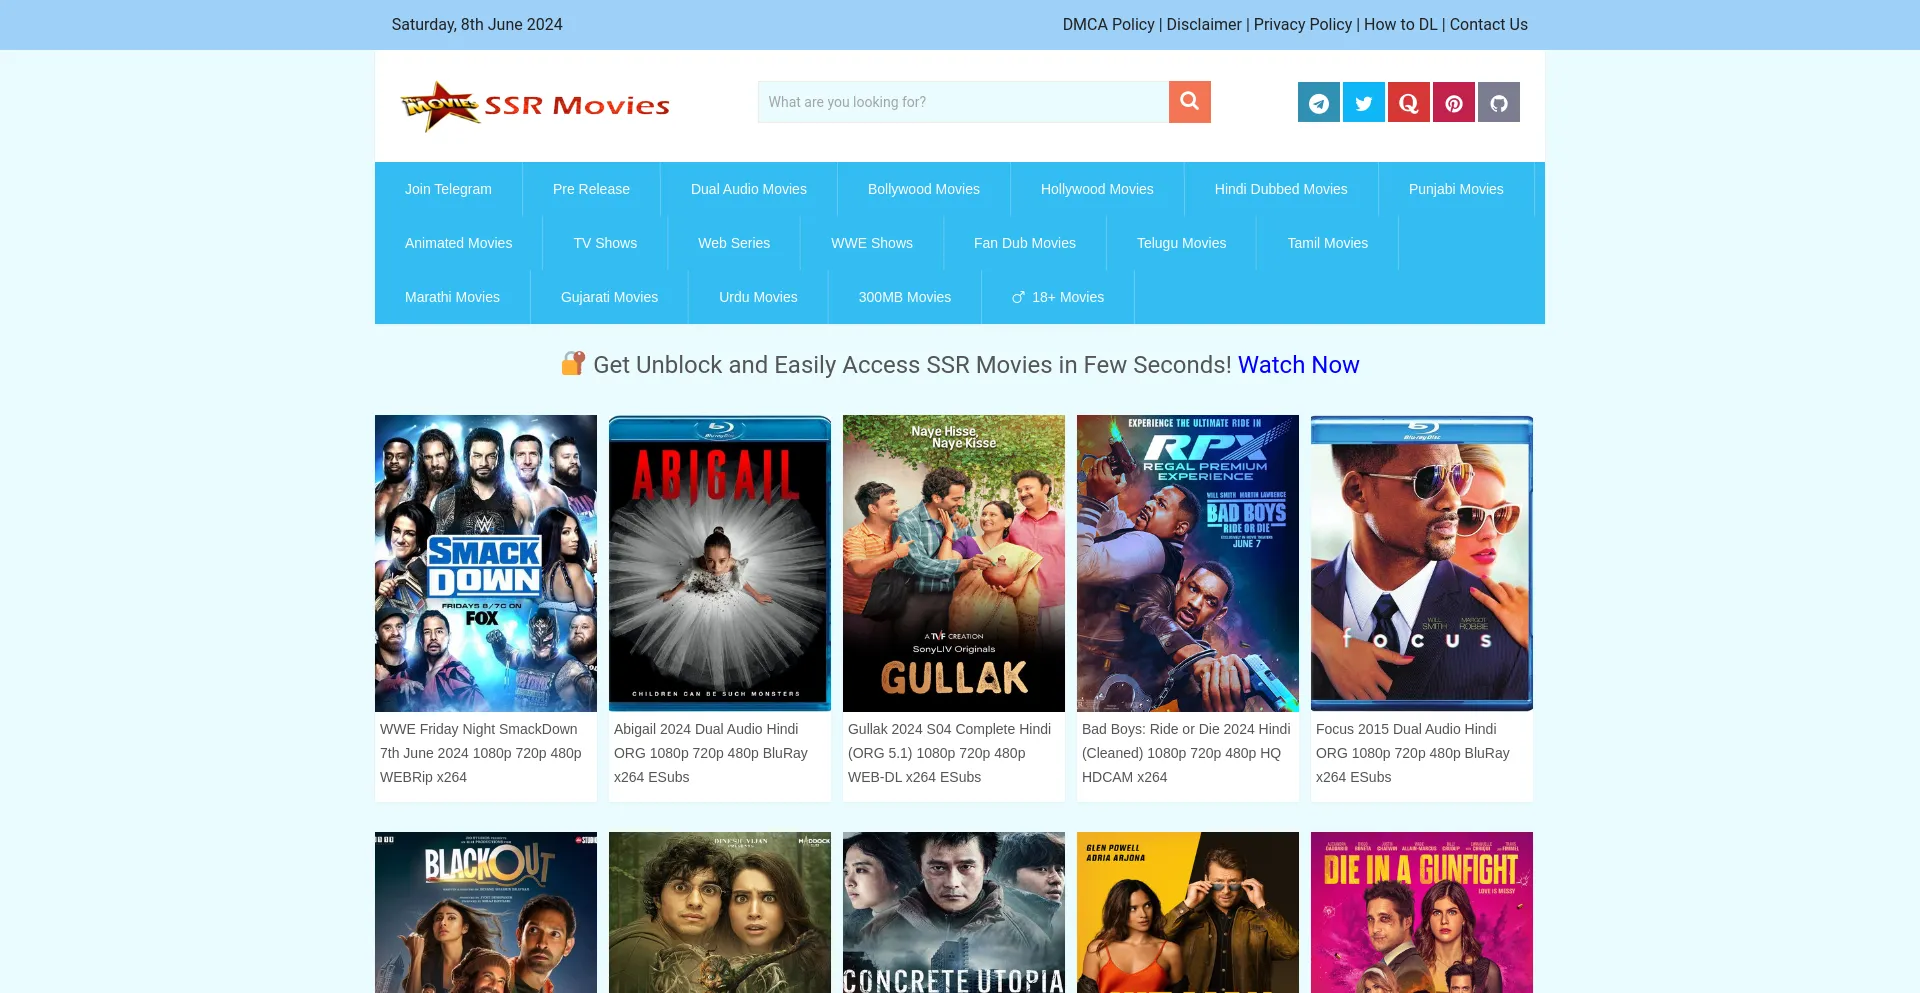
Task: Select the Urdu Movies category
Action: point(758,297)
